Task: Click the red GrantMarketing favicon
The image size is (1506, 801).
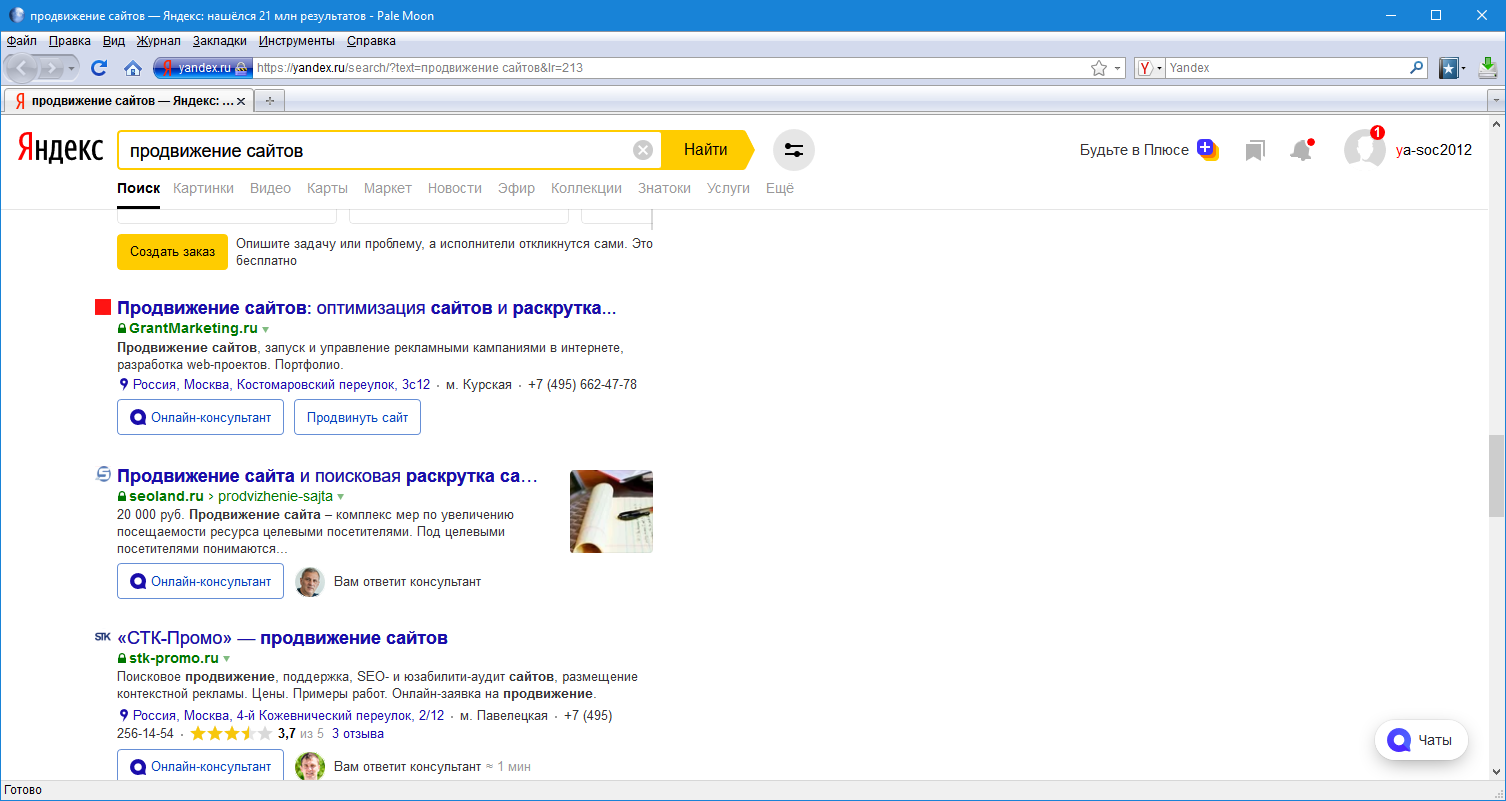Action: click(x=102, y=308)
